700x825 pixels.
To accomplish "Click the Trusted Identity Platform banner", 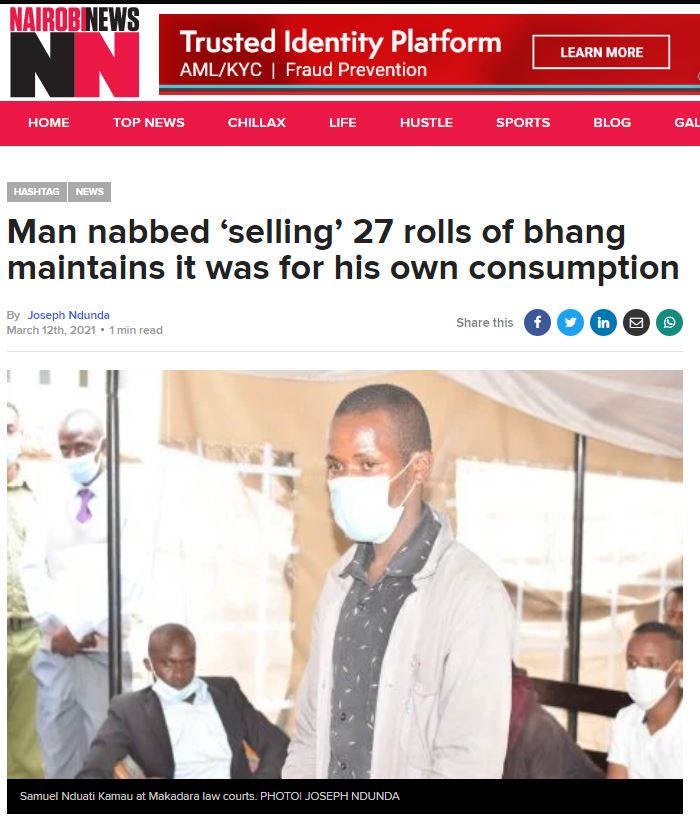I will (429, 54).
